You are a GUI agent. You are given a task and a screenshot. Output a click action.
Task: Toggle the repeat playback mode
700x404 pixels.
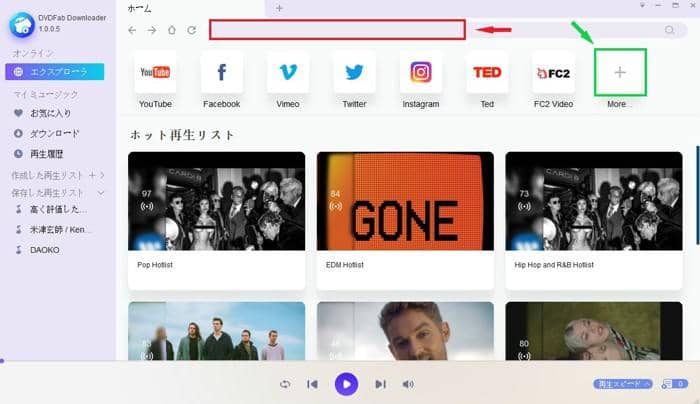pyautogui.click(x=285, y=384)
